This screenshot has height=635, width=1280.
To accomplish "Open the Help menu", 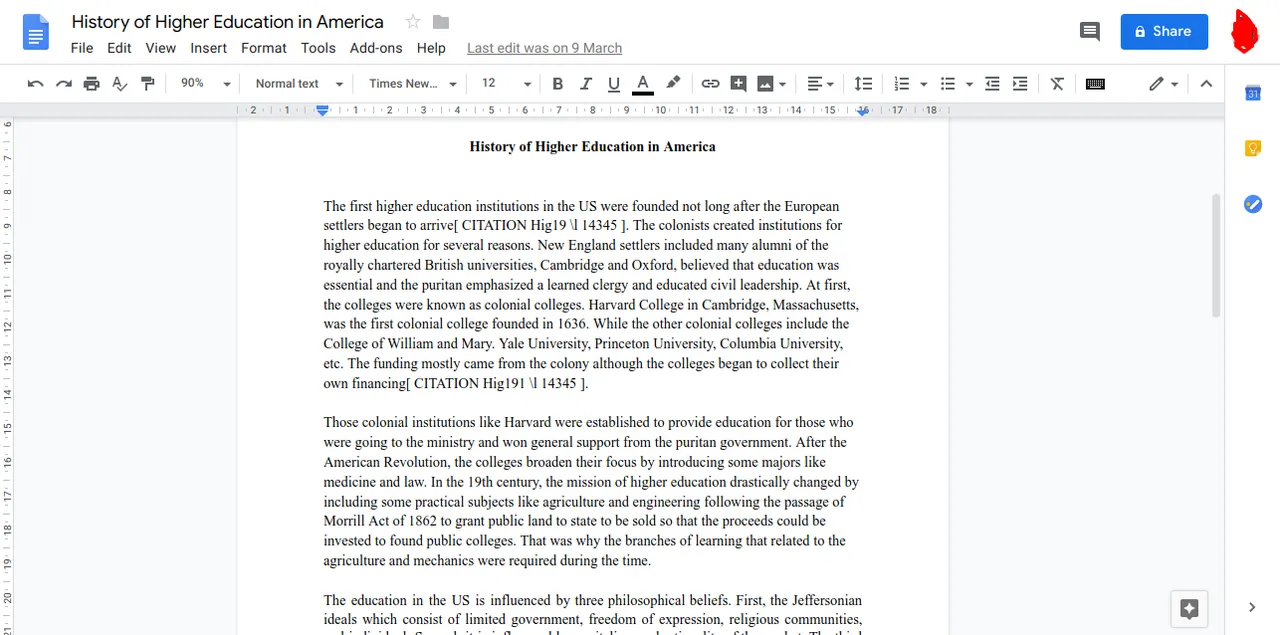I will pos(431,48).
